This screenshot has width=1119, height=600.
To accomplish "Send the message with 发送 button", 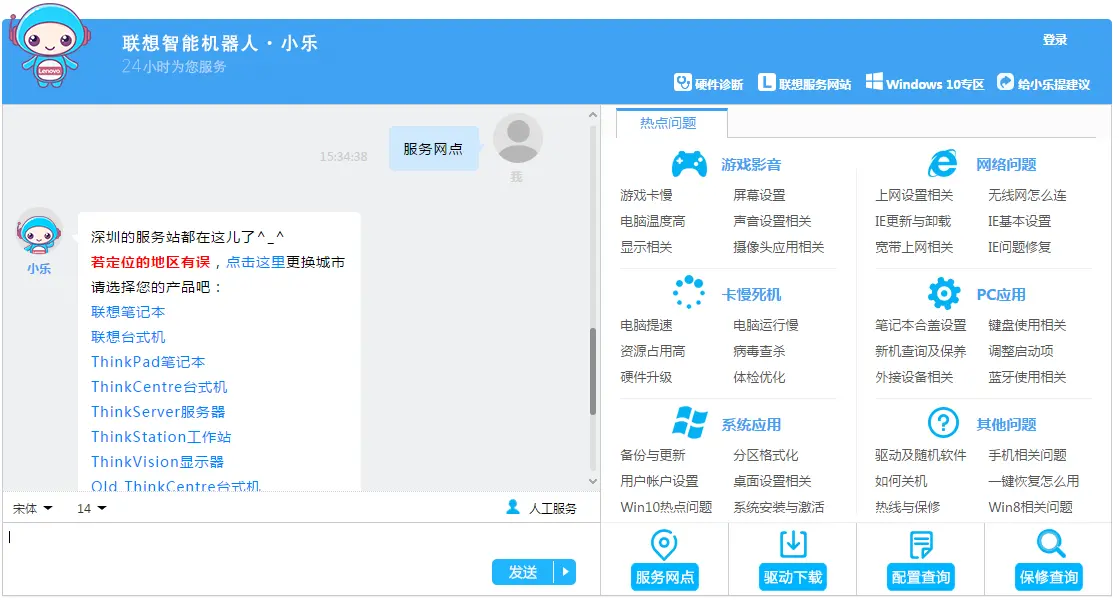I will 523,572.
